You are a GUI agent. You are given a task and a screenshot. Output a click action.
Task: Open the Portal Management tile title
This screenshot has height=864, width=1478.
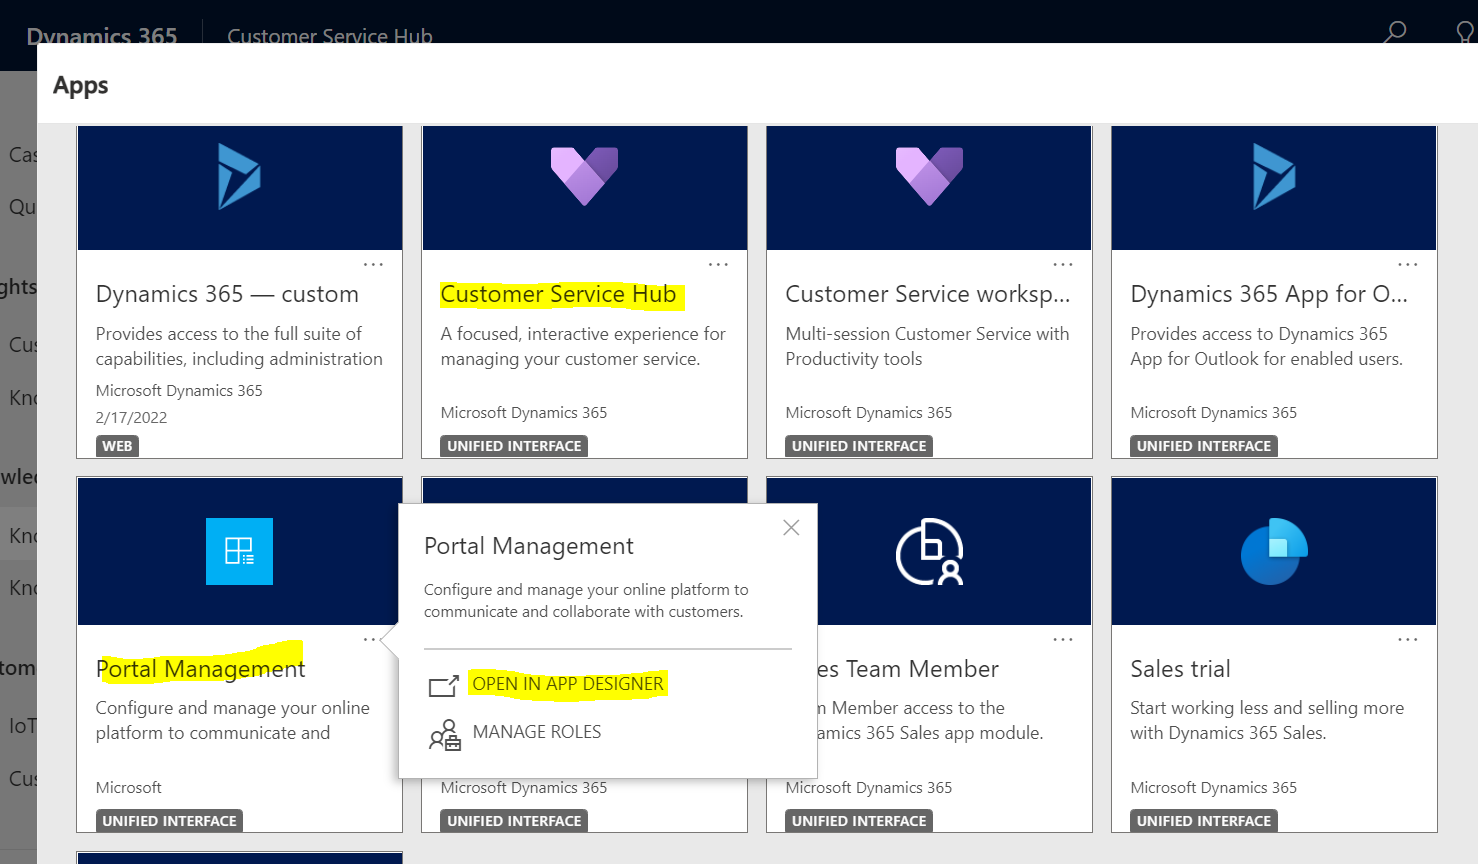tap(200, 669)
